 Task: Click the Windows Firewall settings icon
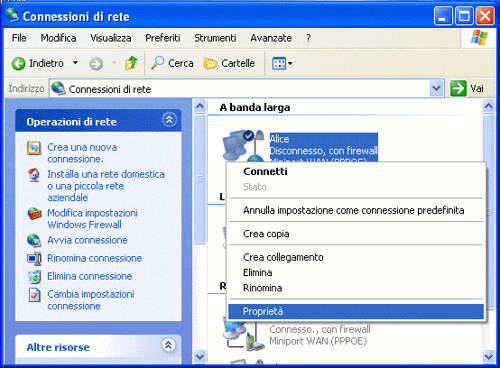[x=34, y=213]
